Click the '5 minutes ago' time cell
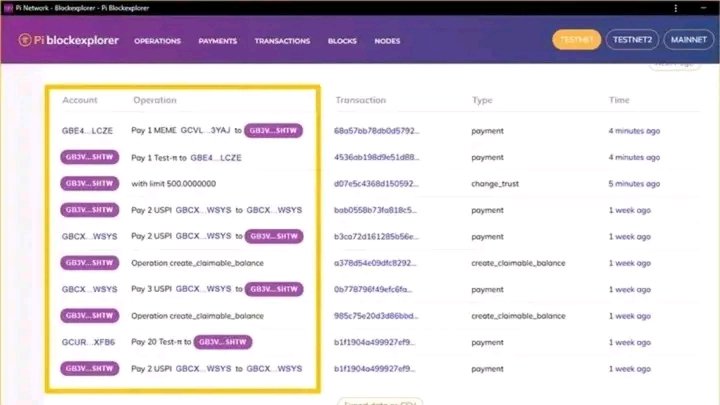The width and height of the screenshot is (720, 405). click(634, 184)
